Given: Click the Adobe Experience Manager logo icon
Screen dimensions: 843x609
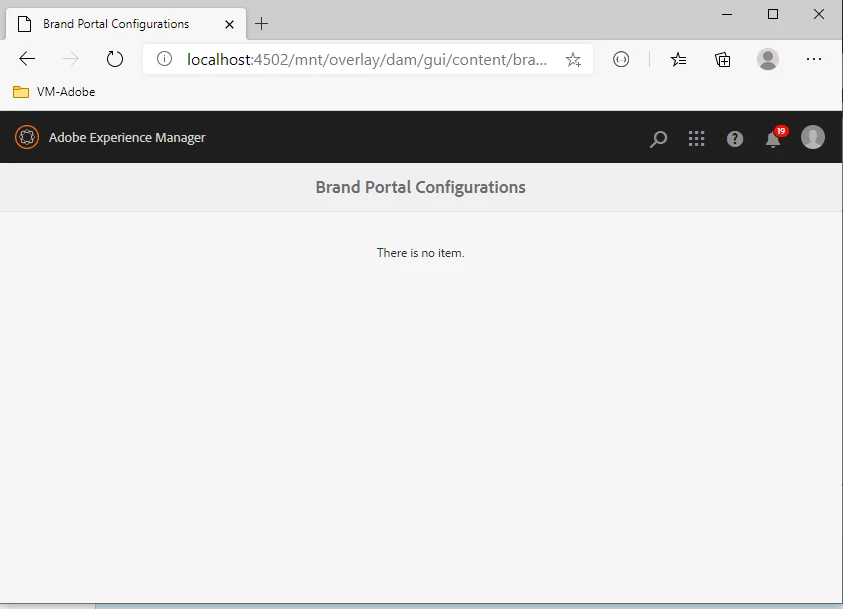Looking at the screenshot, I should point(27,137).
